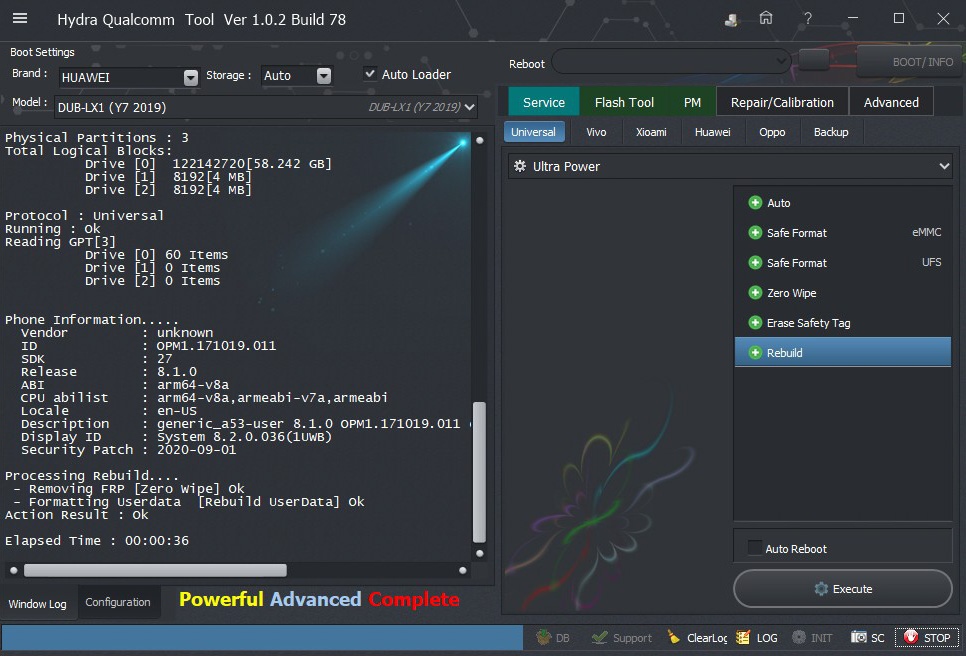The height and width of the screenshot is (656, 966).
Task: Click the INIT gear icon
Action: click(x=798, y=637)
